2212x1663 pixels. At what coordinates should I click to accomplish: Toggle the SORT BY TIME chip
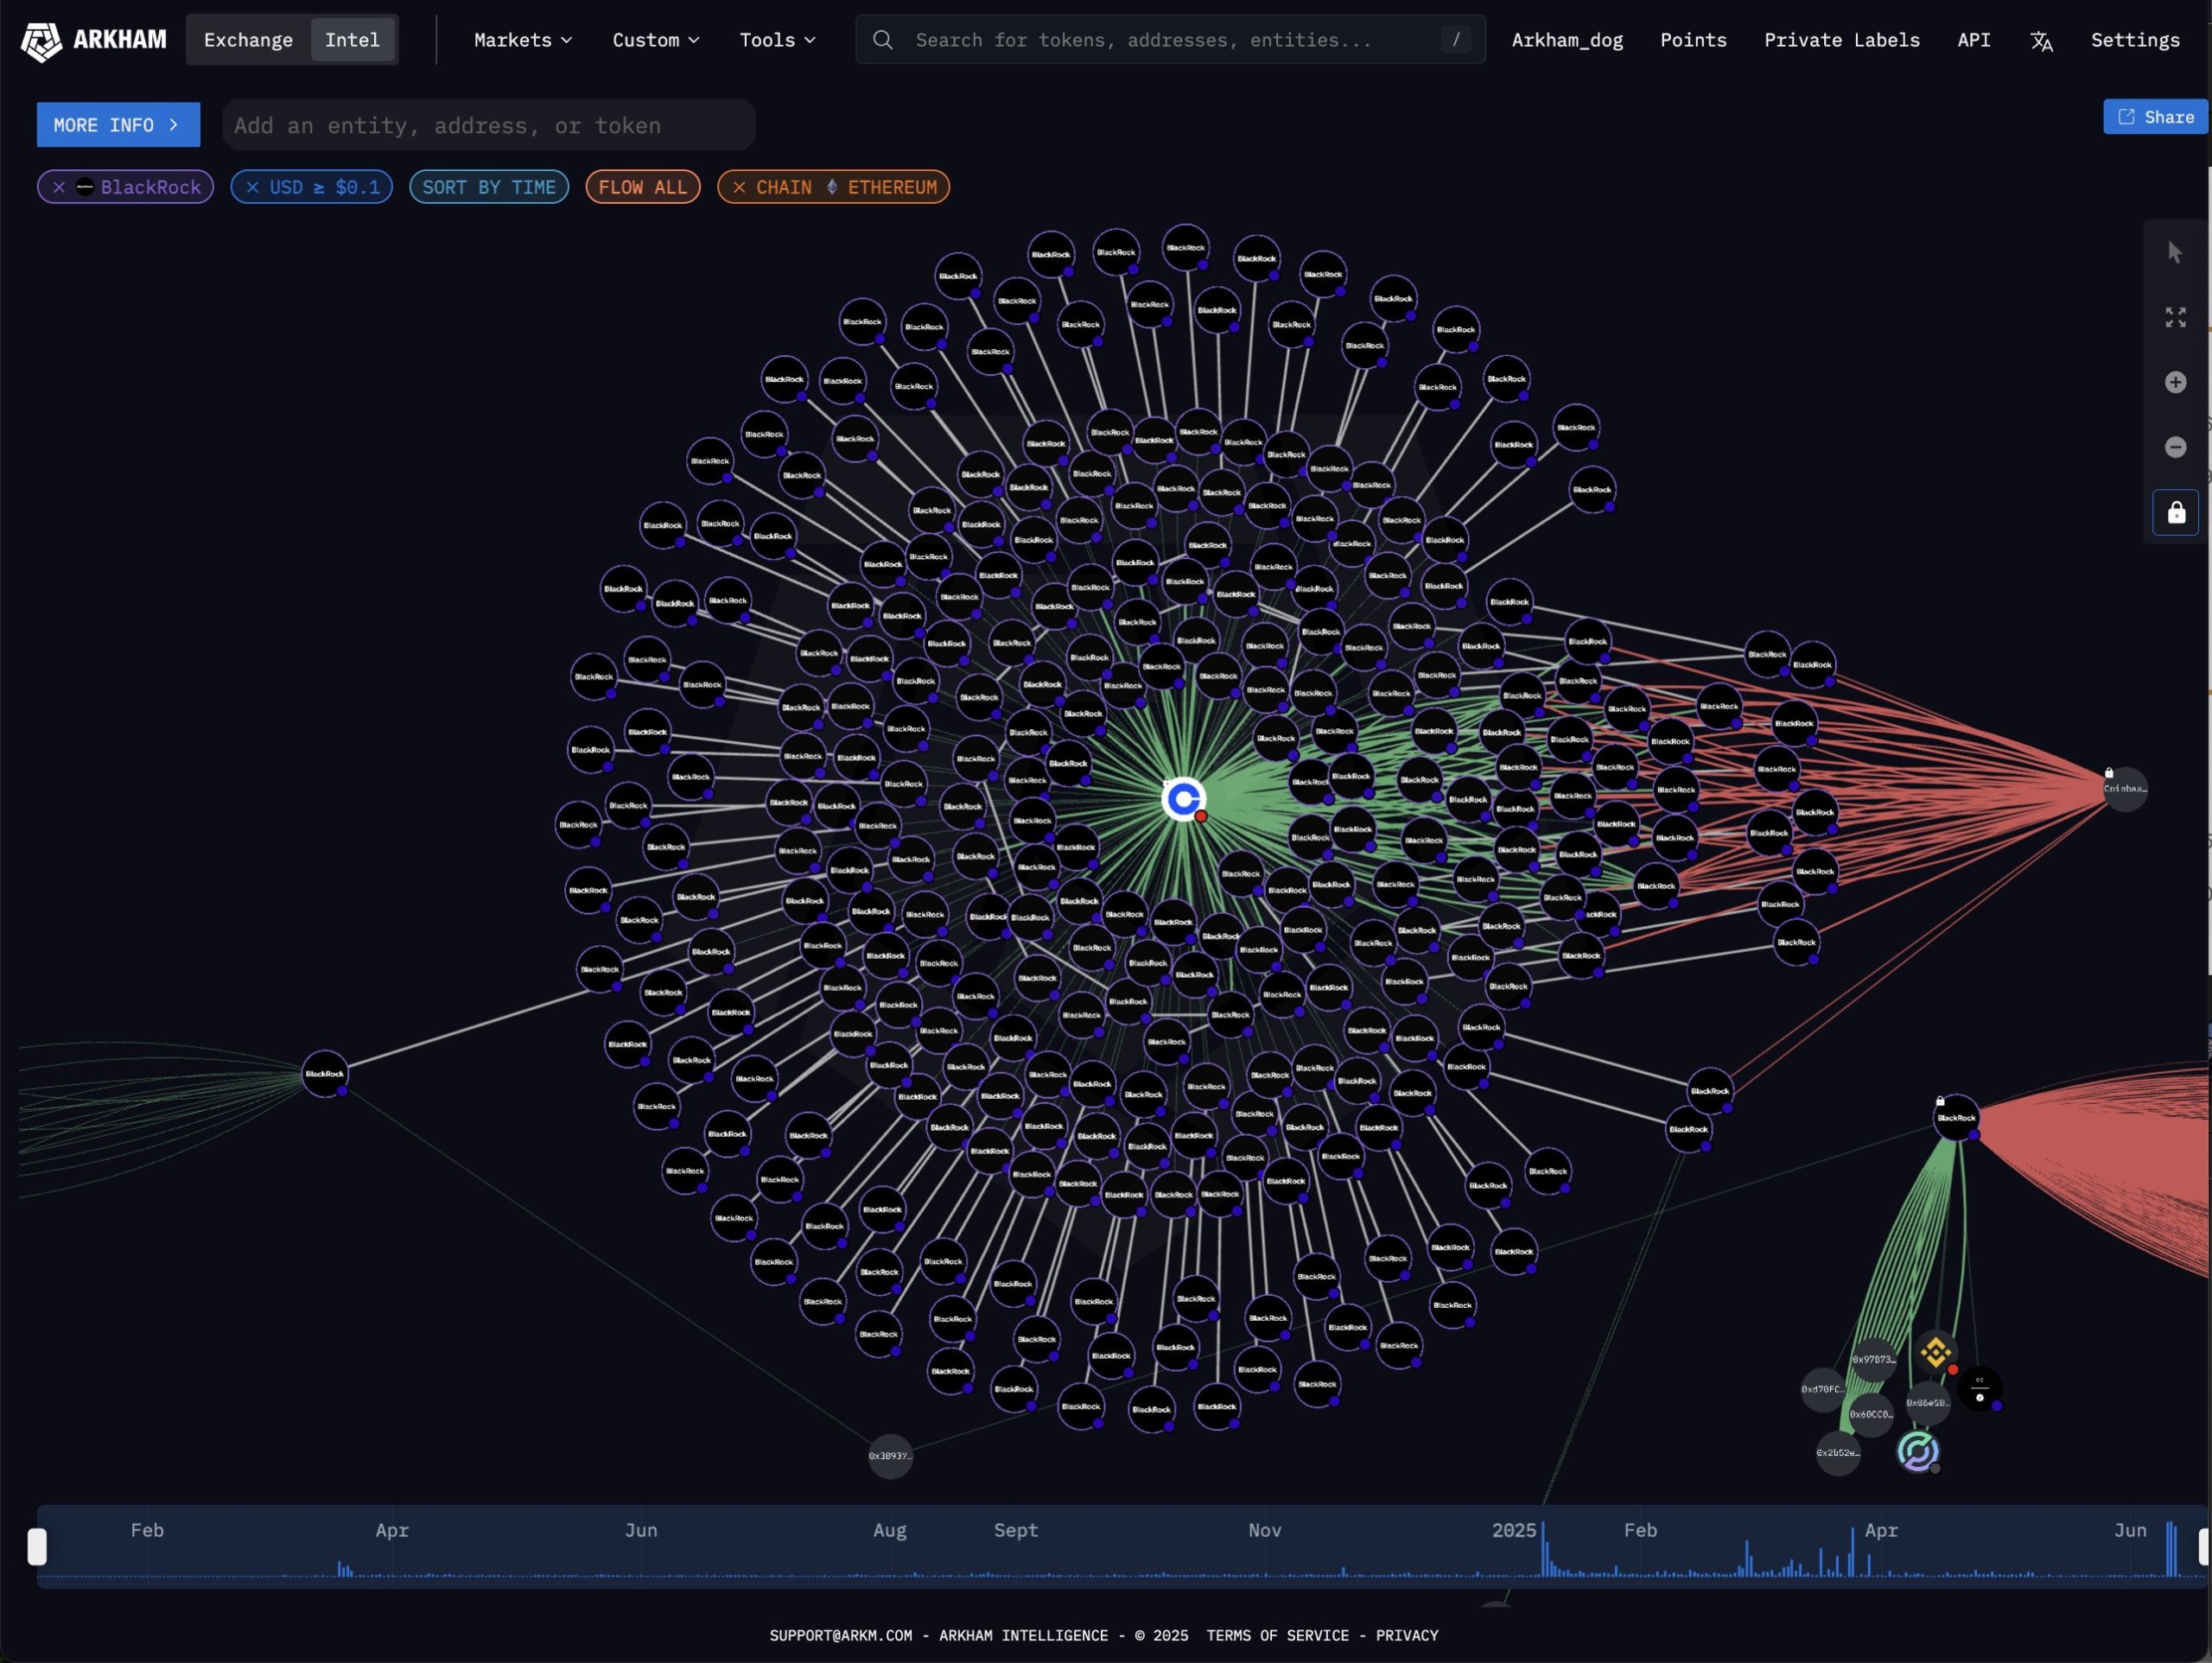click(x=489, y=187)
